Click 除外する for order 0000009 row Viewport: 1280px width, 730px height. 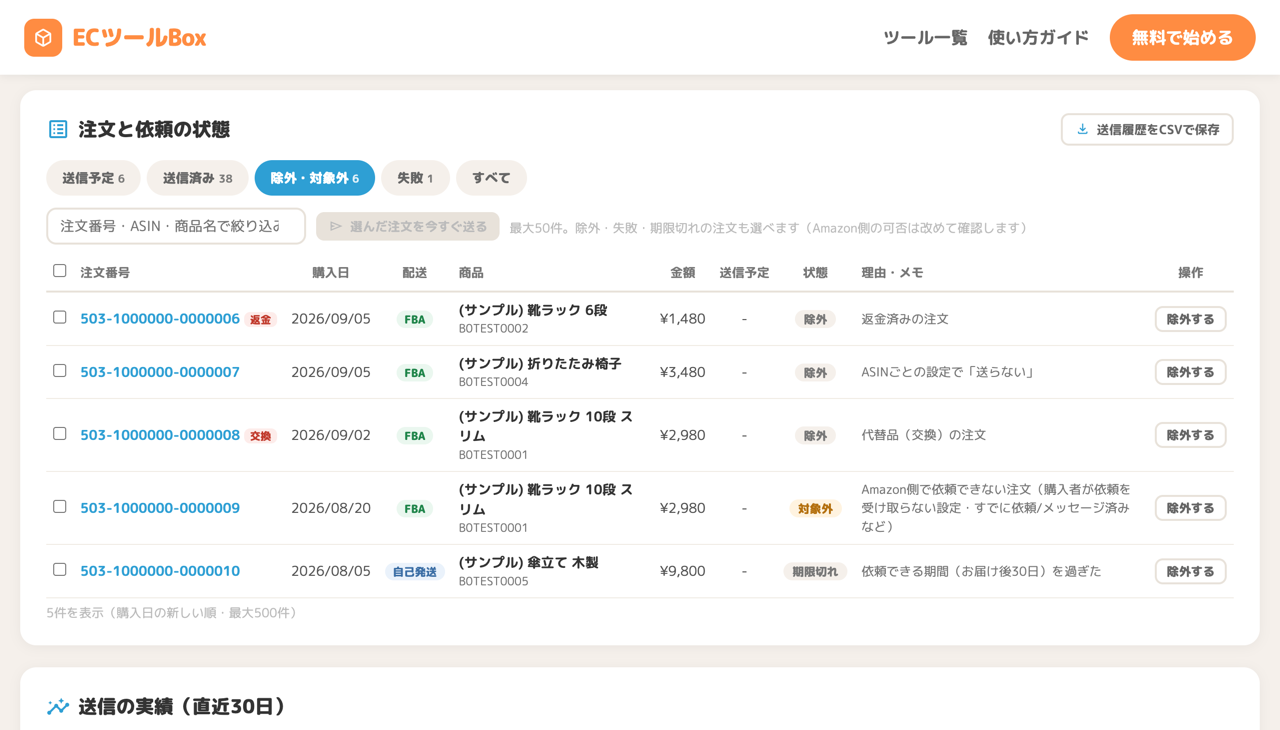pyautogui.click(x=1190, y=508)
